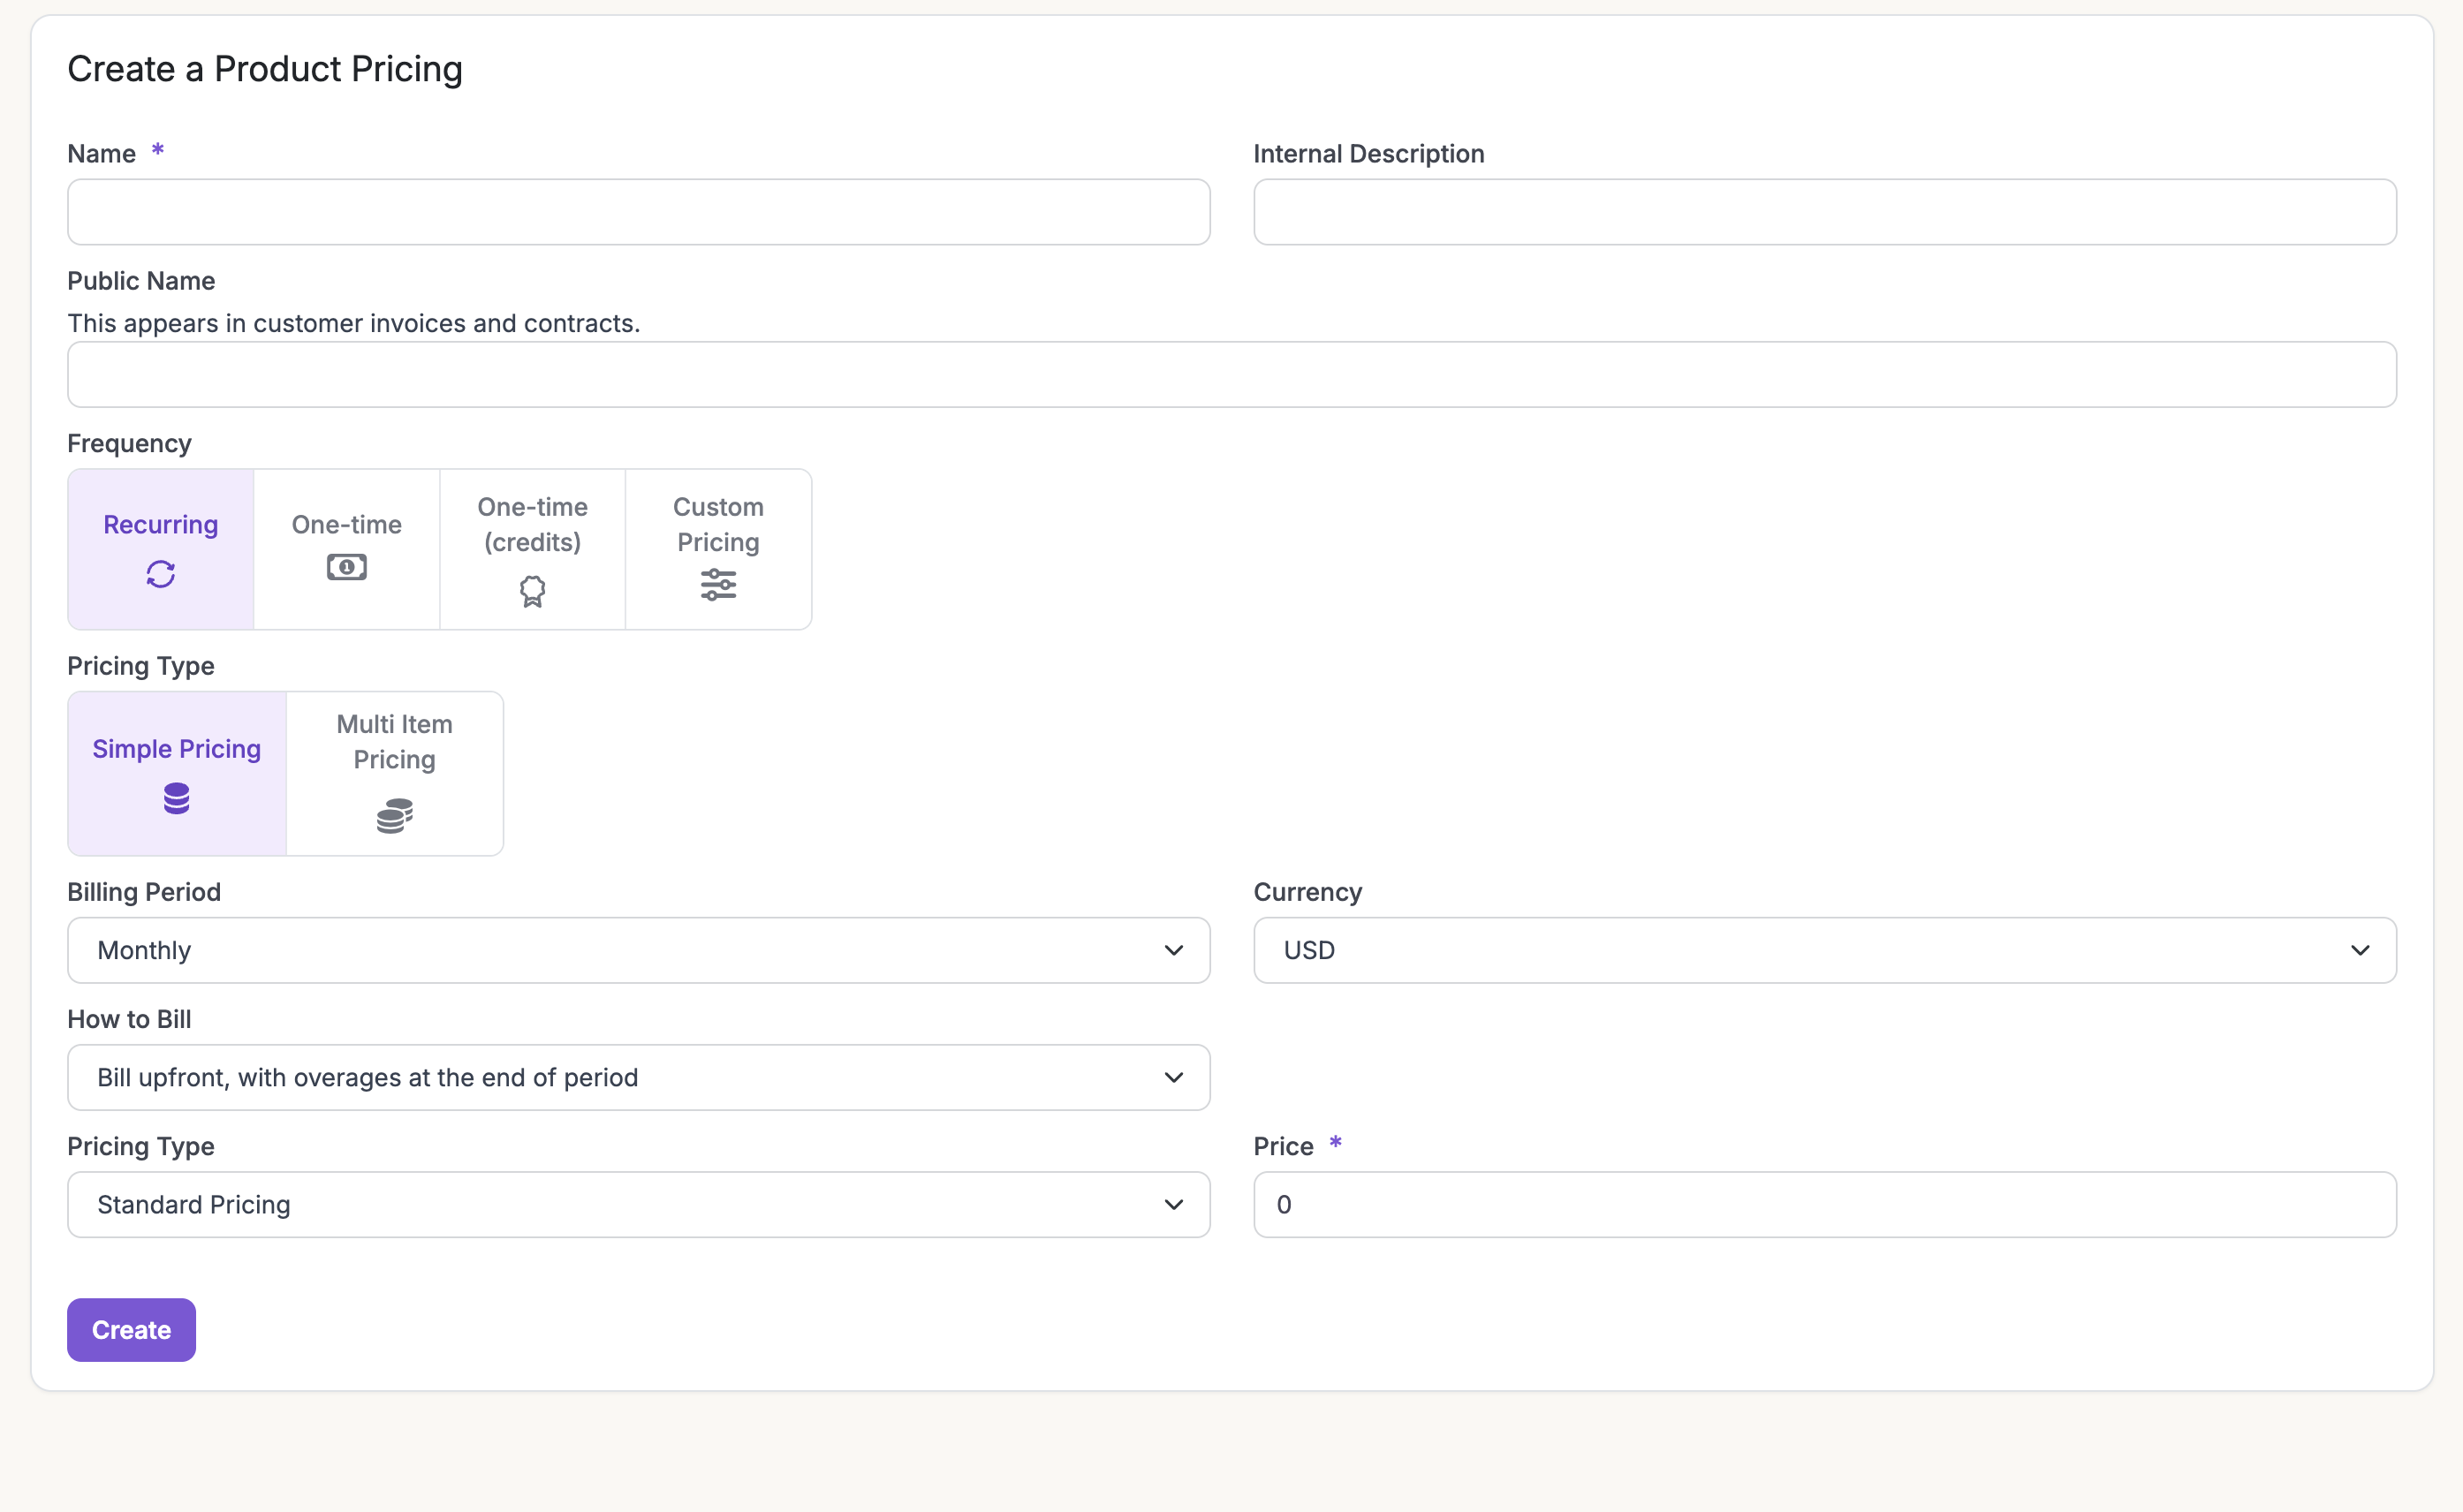Click into the Public Name field
2463x1512 pixels.
[1231, 375]
